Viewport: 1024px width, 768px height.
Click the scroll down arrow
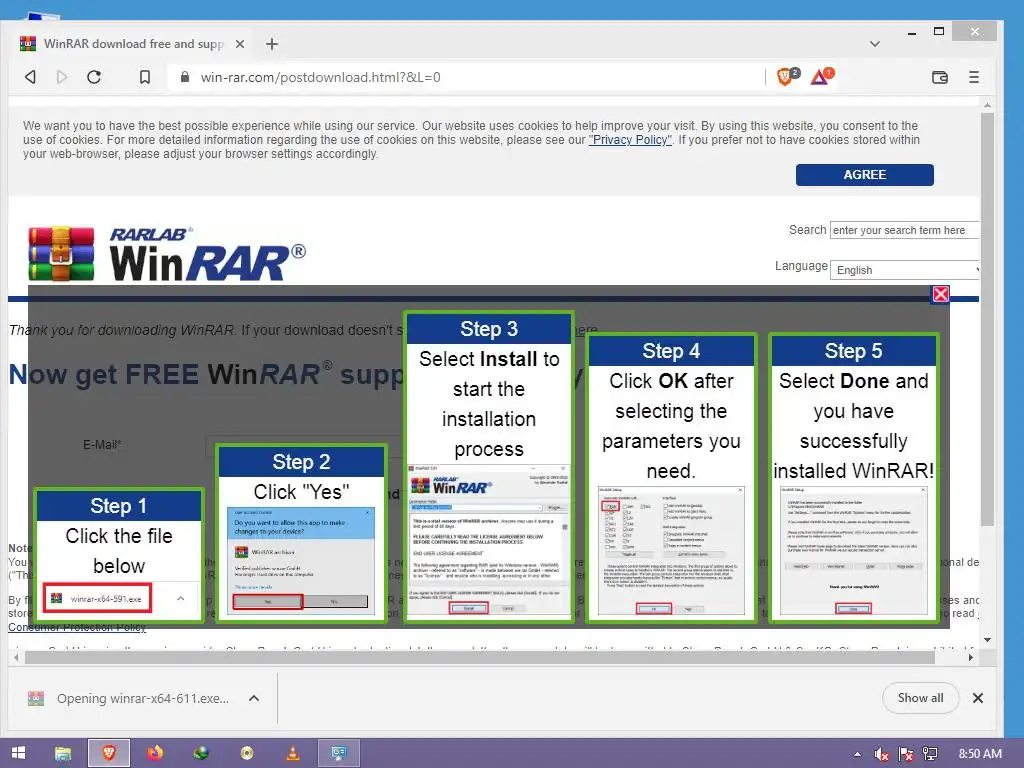pos(987,640)
